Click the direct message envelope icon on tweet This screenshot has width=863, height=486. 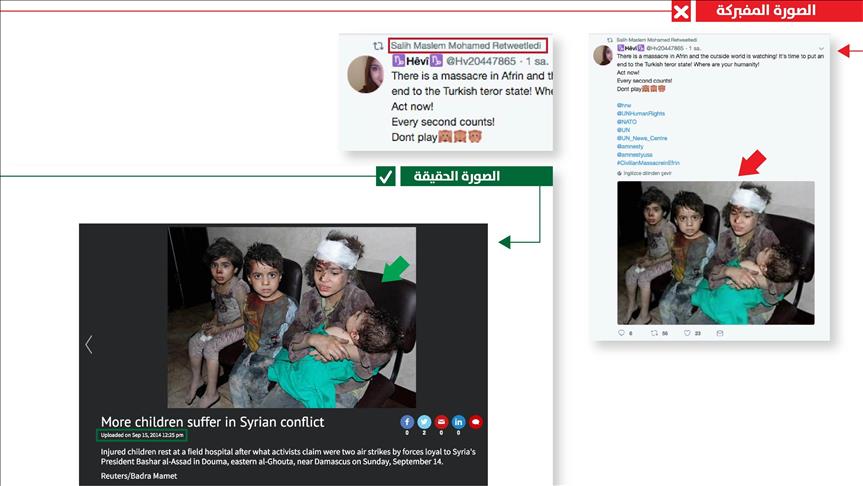[719, 333]
